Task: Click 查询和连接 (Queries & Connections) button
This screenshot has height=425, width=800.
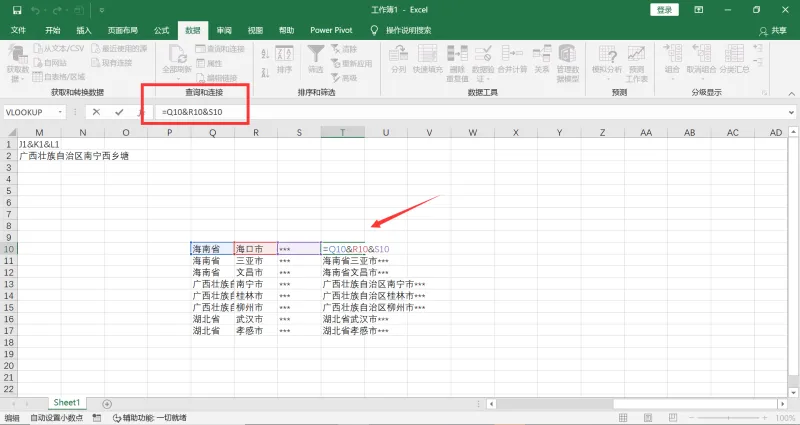Action: [x=219, y=49]
